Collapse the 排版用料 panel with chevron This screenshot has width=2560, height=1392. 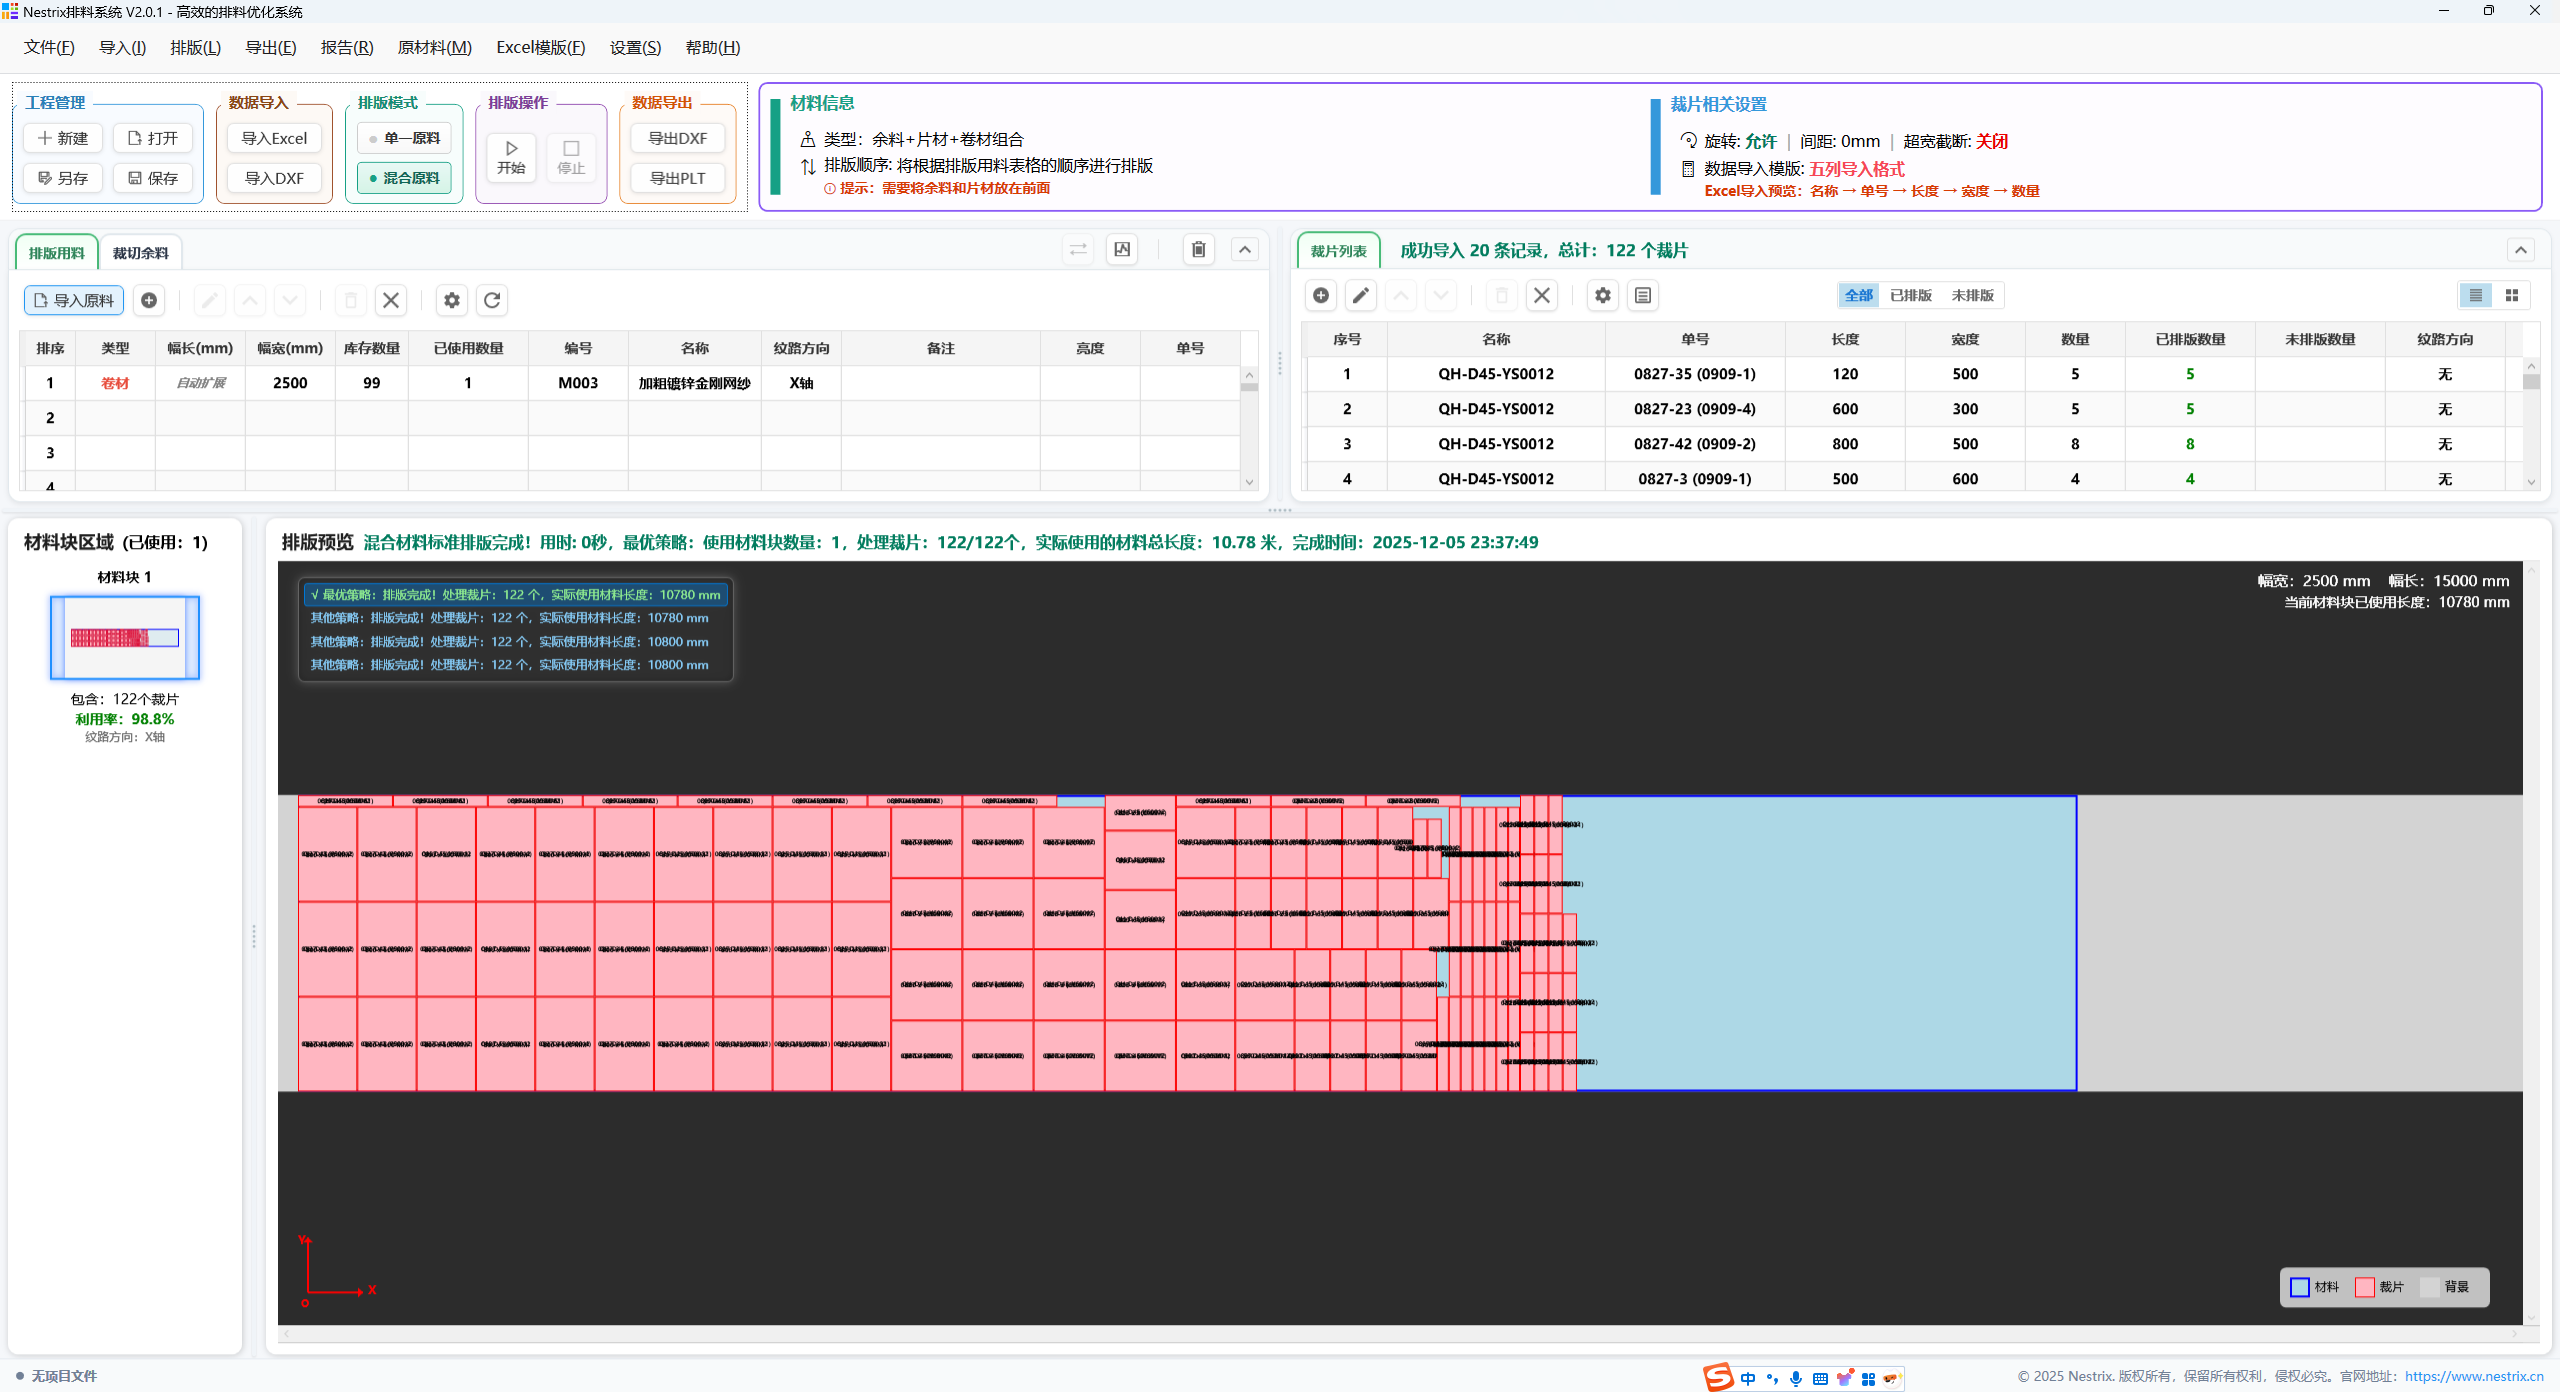(1244, 249)
